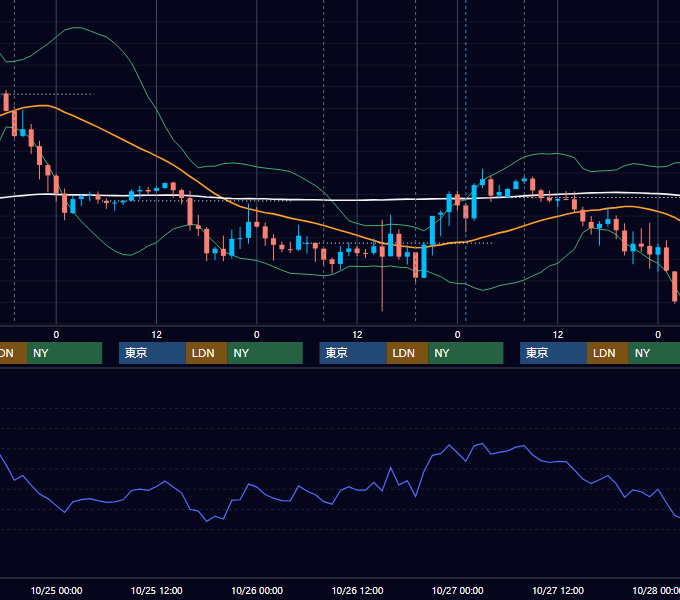Image resolution: width=680 pixels, height=600 pixels.
Task: Click the 10/27 12:00 date label
Action: point(558,590)
